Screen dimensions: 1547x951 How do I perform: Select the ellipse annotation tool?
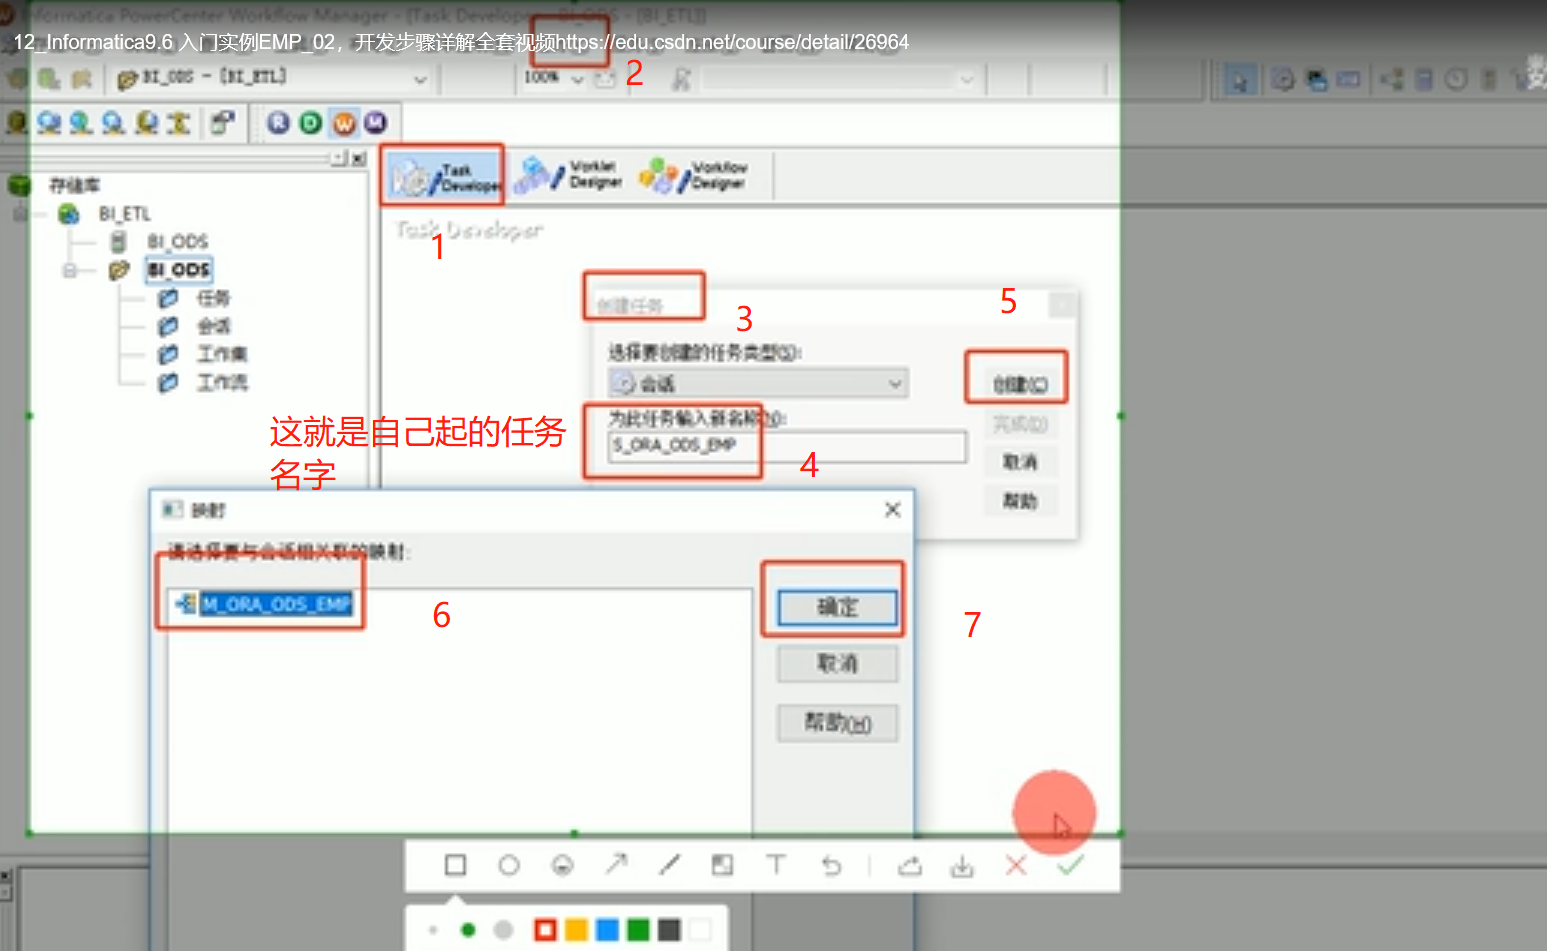click(x=509, y=865)
